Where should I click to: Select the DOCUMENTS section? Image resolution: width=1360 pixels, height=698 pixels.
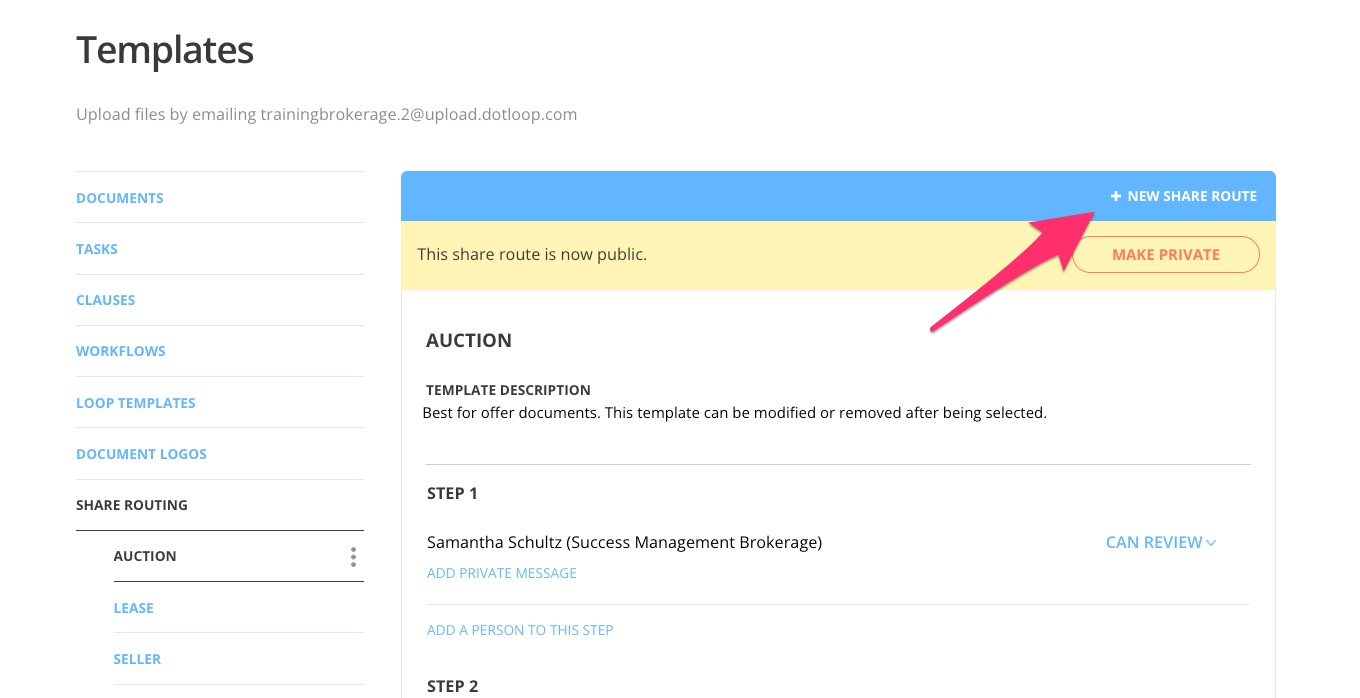[119, 197]
